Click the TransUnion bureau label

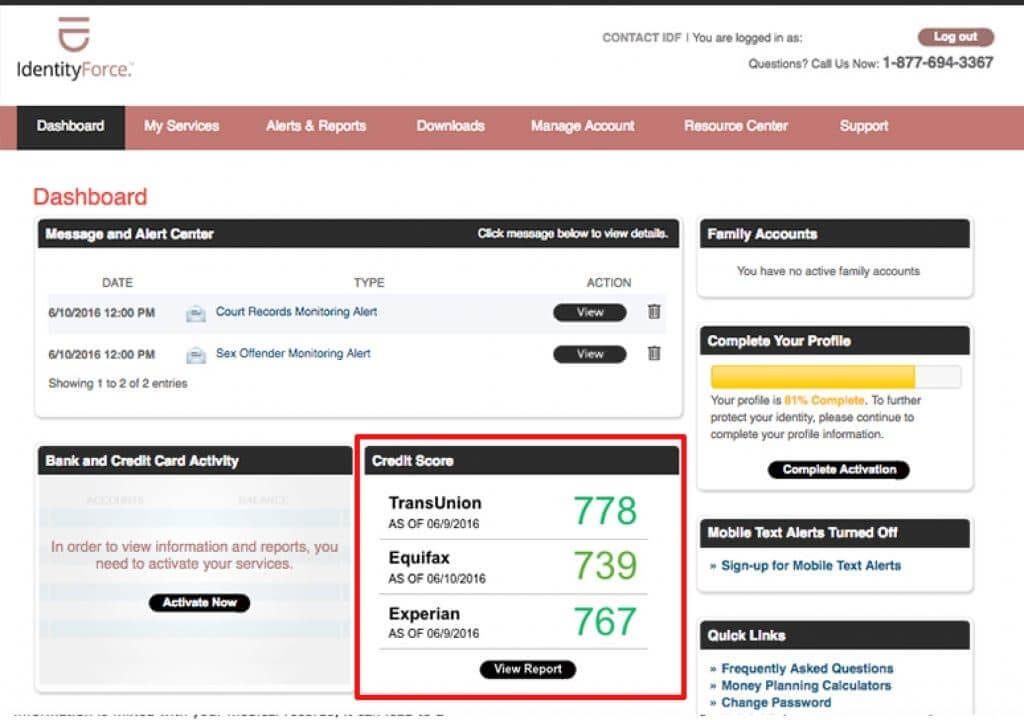pyautogui.click(x=435, y=503)
